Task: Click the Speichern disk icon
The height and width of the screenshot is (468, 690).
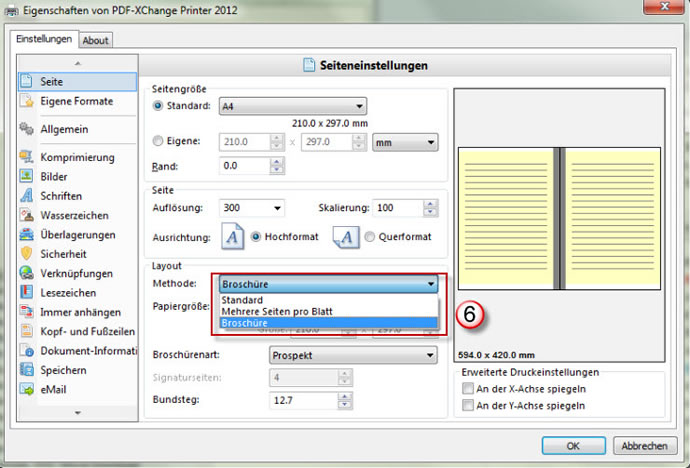Action: pos(26,370)
